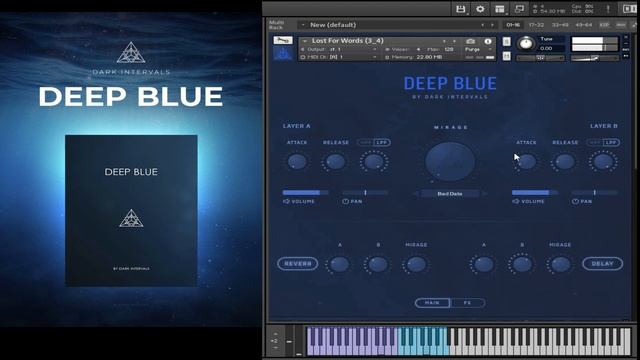
Task: Click the Layer B volume speaker icon
Action: [x=516, y=201]
